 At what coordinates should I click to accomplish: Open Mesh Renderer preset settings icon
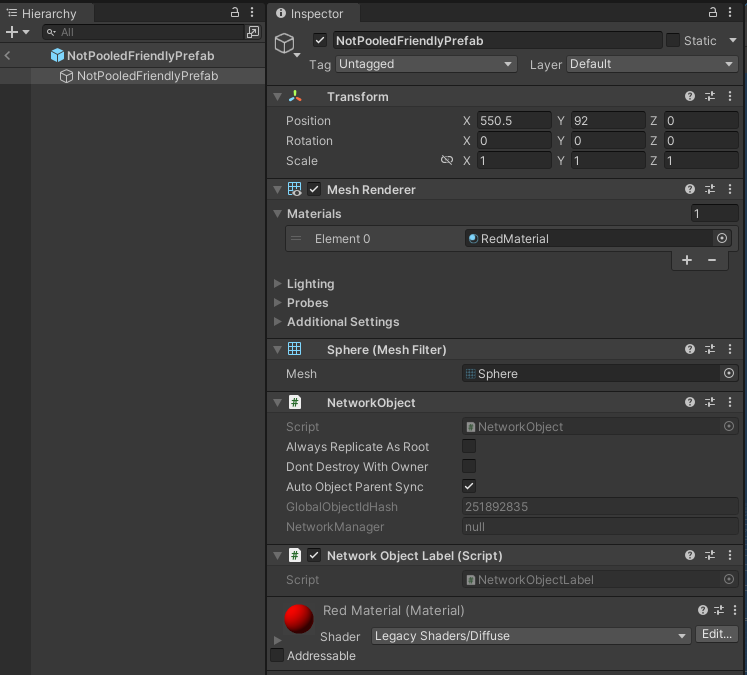pyautogui.click(x=710, y=190)
